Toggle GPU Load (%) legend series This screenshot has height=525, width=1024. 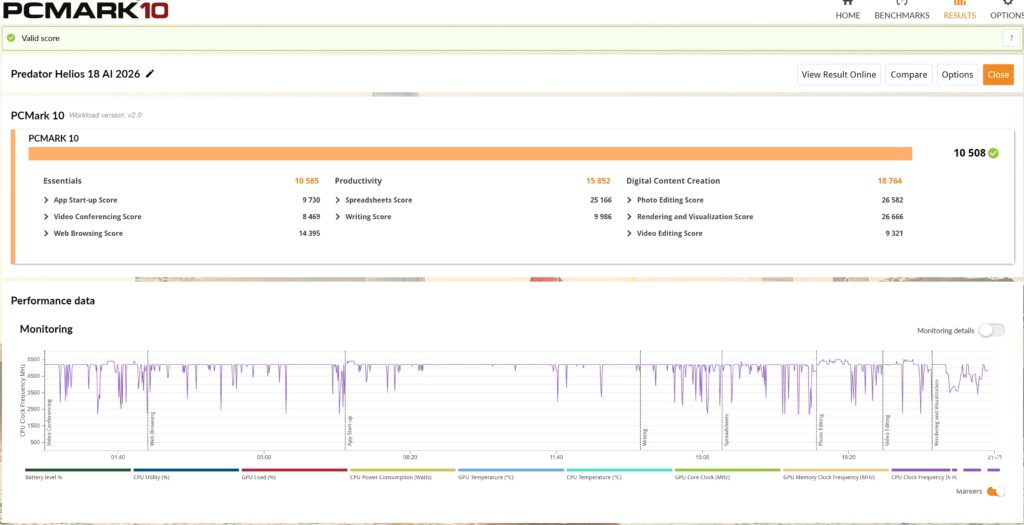pos(294,473)
